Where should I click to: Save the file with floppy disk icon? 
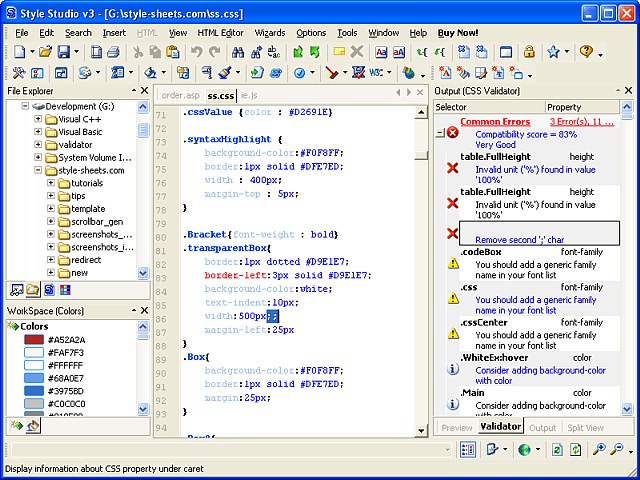tap(64, 52)
